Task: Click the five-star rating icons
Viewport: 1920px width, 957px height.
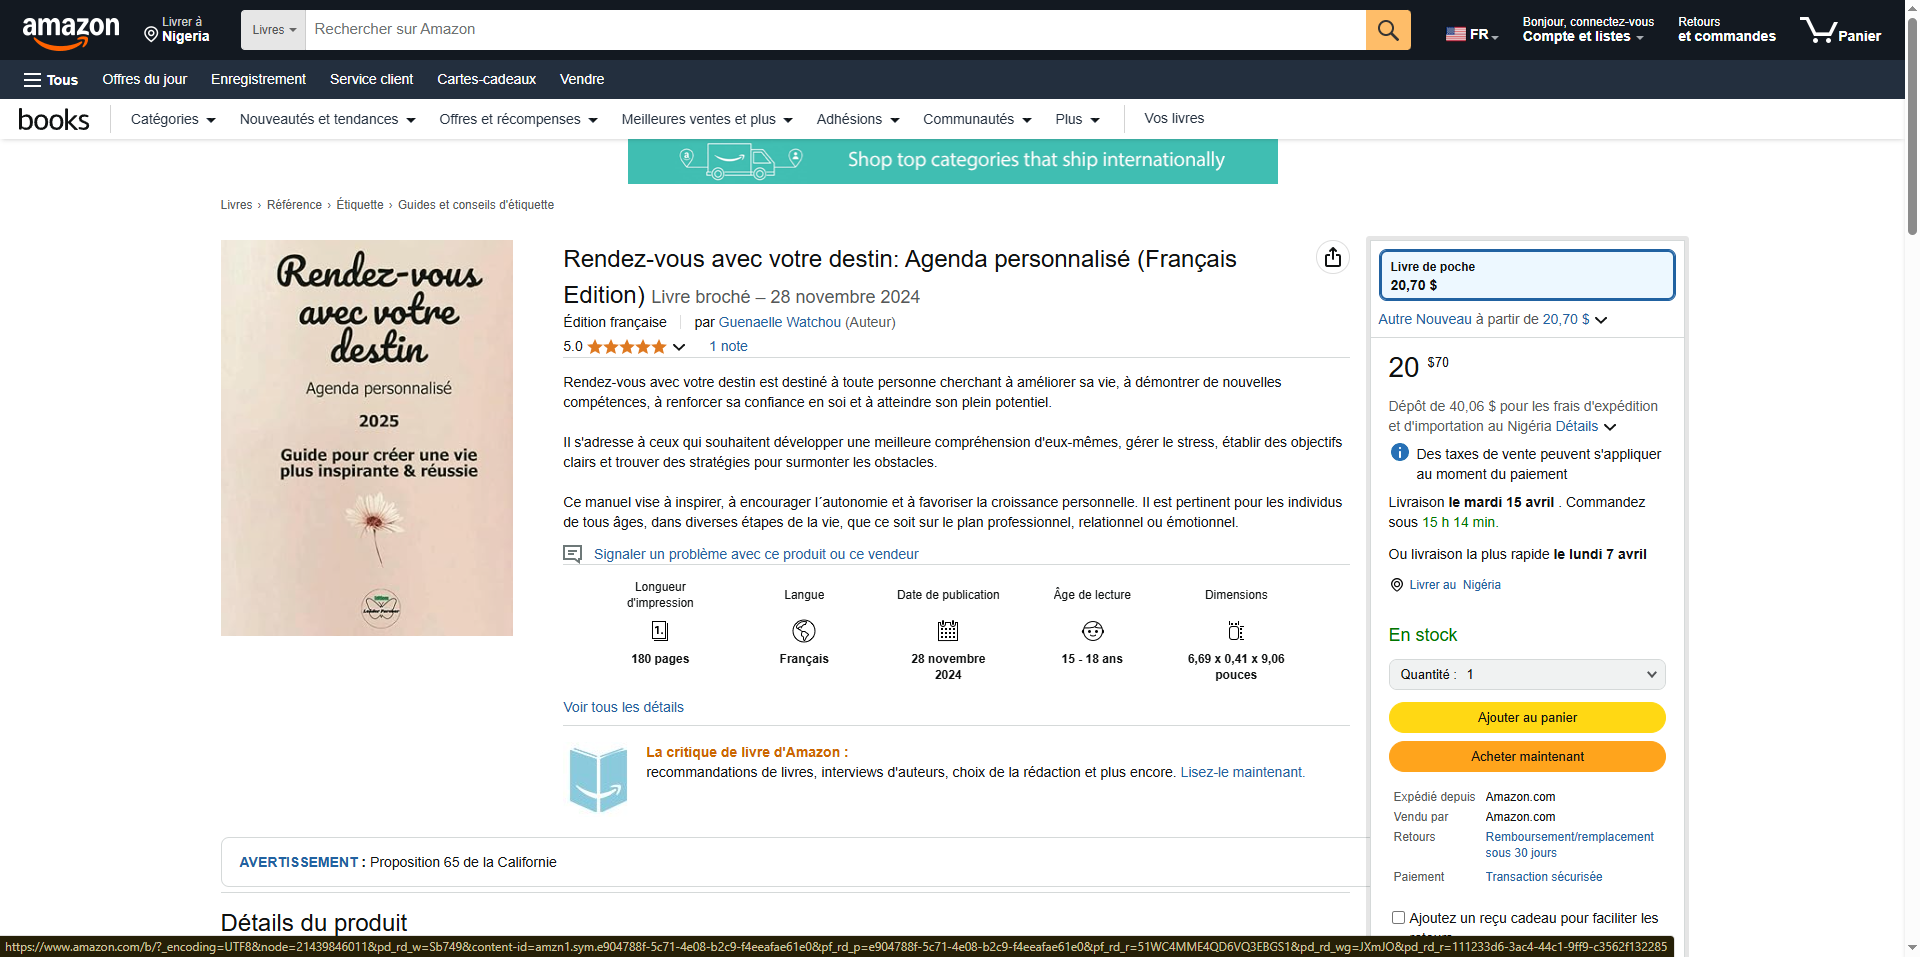Action: [x=627, y=347]
